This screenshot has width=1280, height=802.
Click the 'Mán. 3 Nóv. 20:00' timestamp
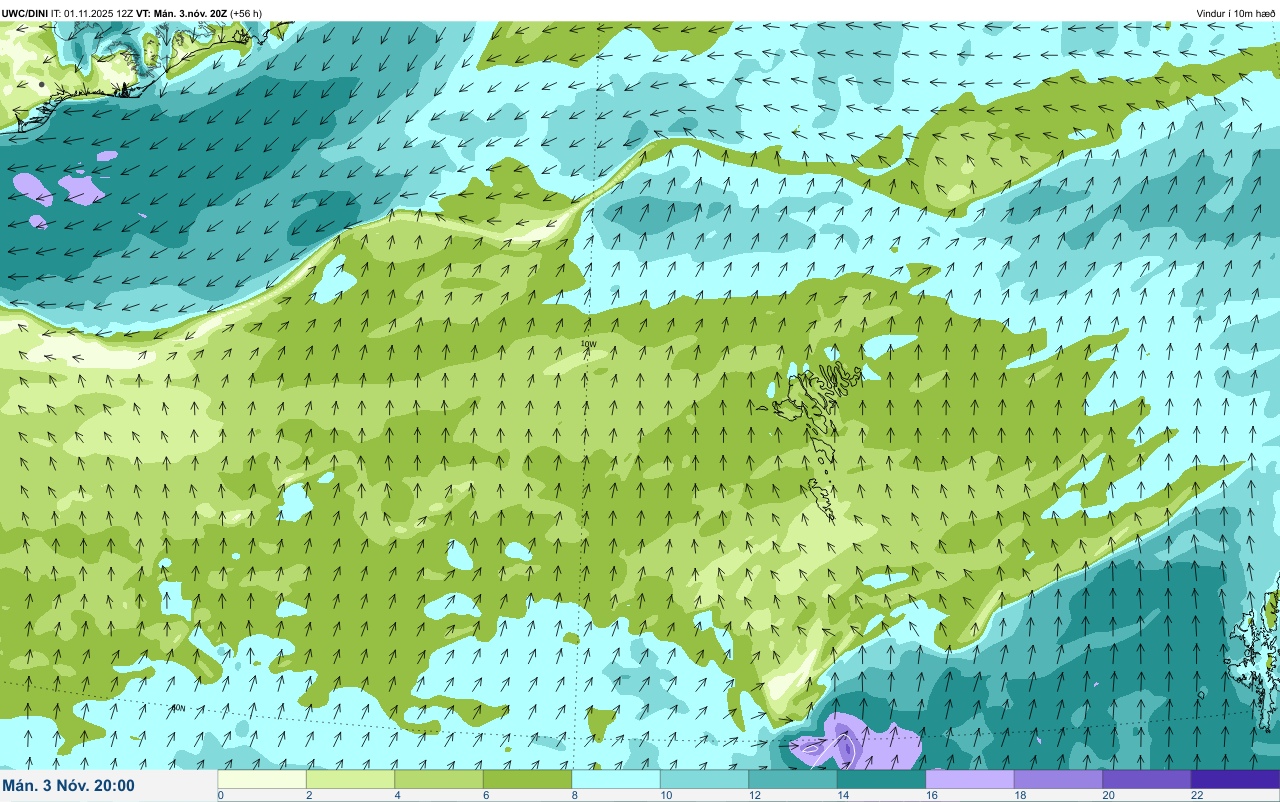point(69,786)
